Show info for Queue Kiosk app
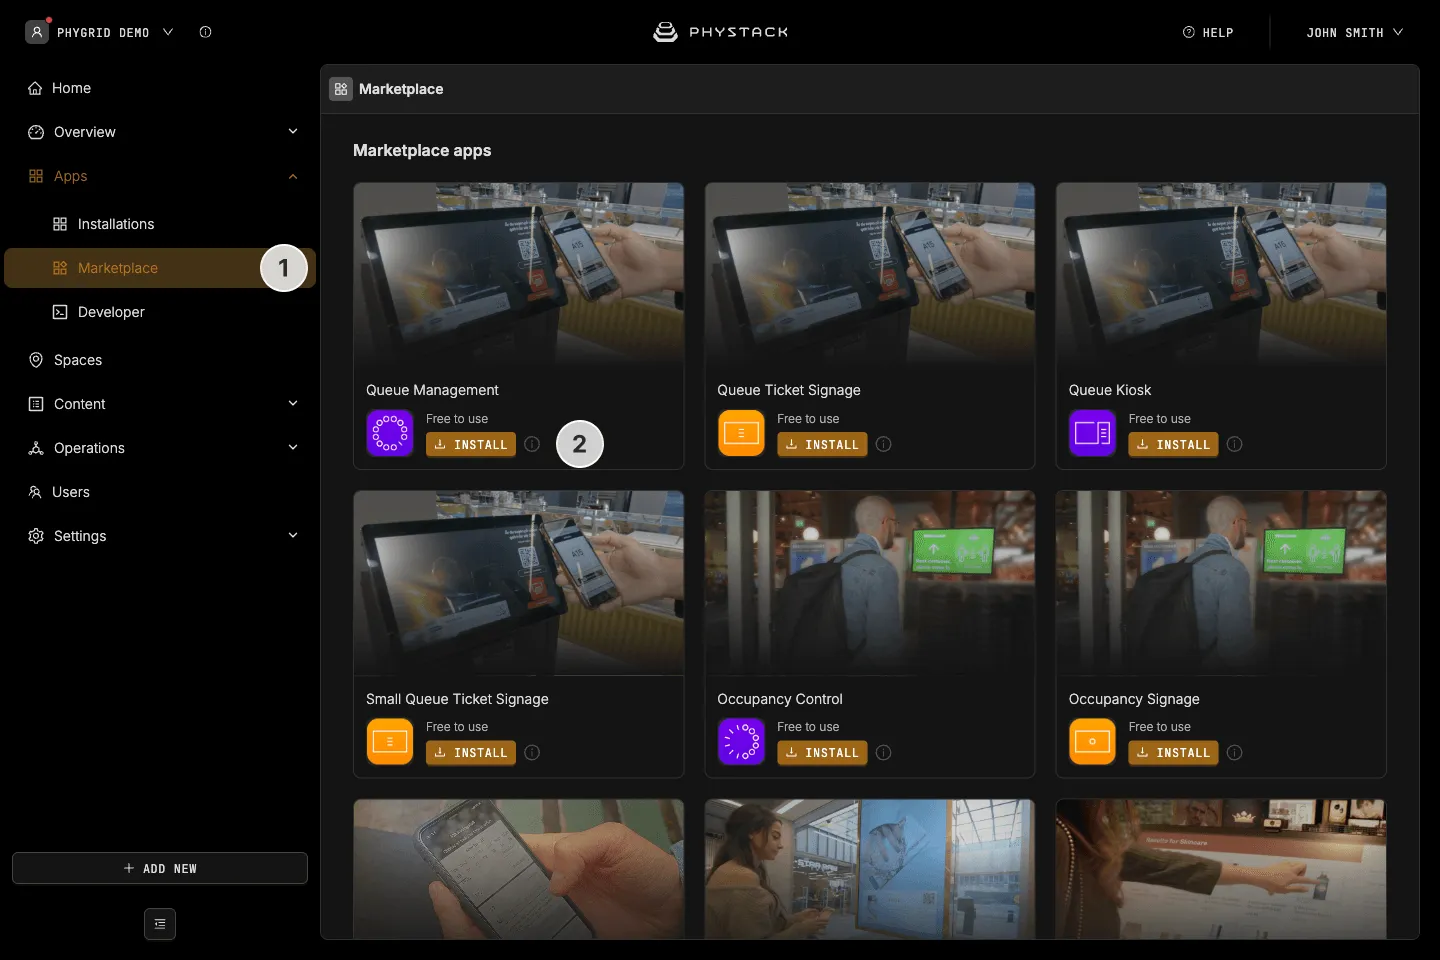Screen dimensions: 1440x960 [1235, 444]
